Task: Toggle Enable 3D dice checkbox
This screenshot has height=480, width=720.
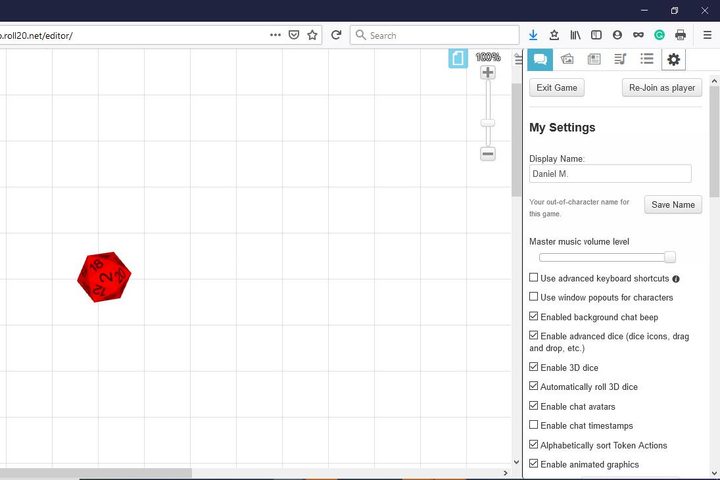Action: (534, 367)
